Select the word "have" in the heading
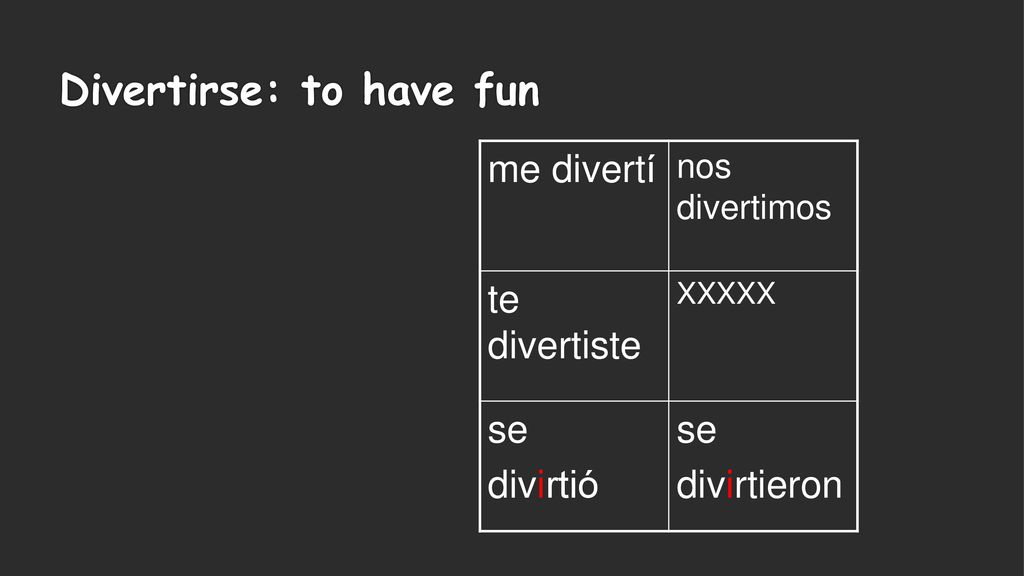Screen dimensions: 1024x576 tap(408, 89)
